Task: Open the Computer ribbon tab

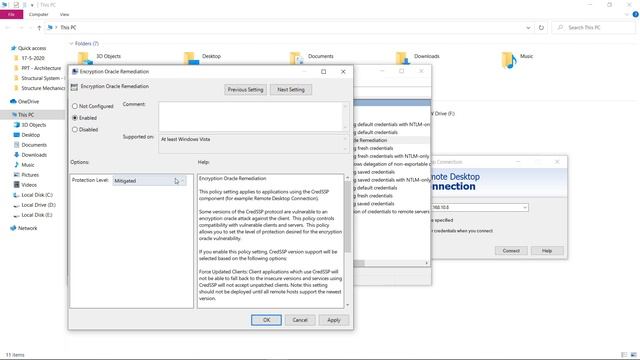Action: click(x=38, y=14)
